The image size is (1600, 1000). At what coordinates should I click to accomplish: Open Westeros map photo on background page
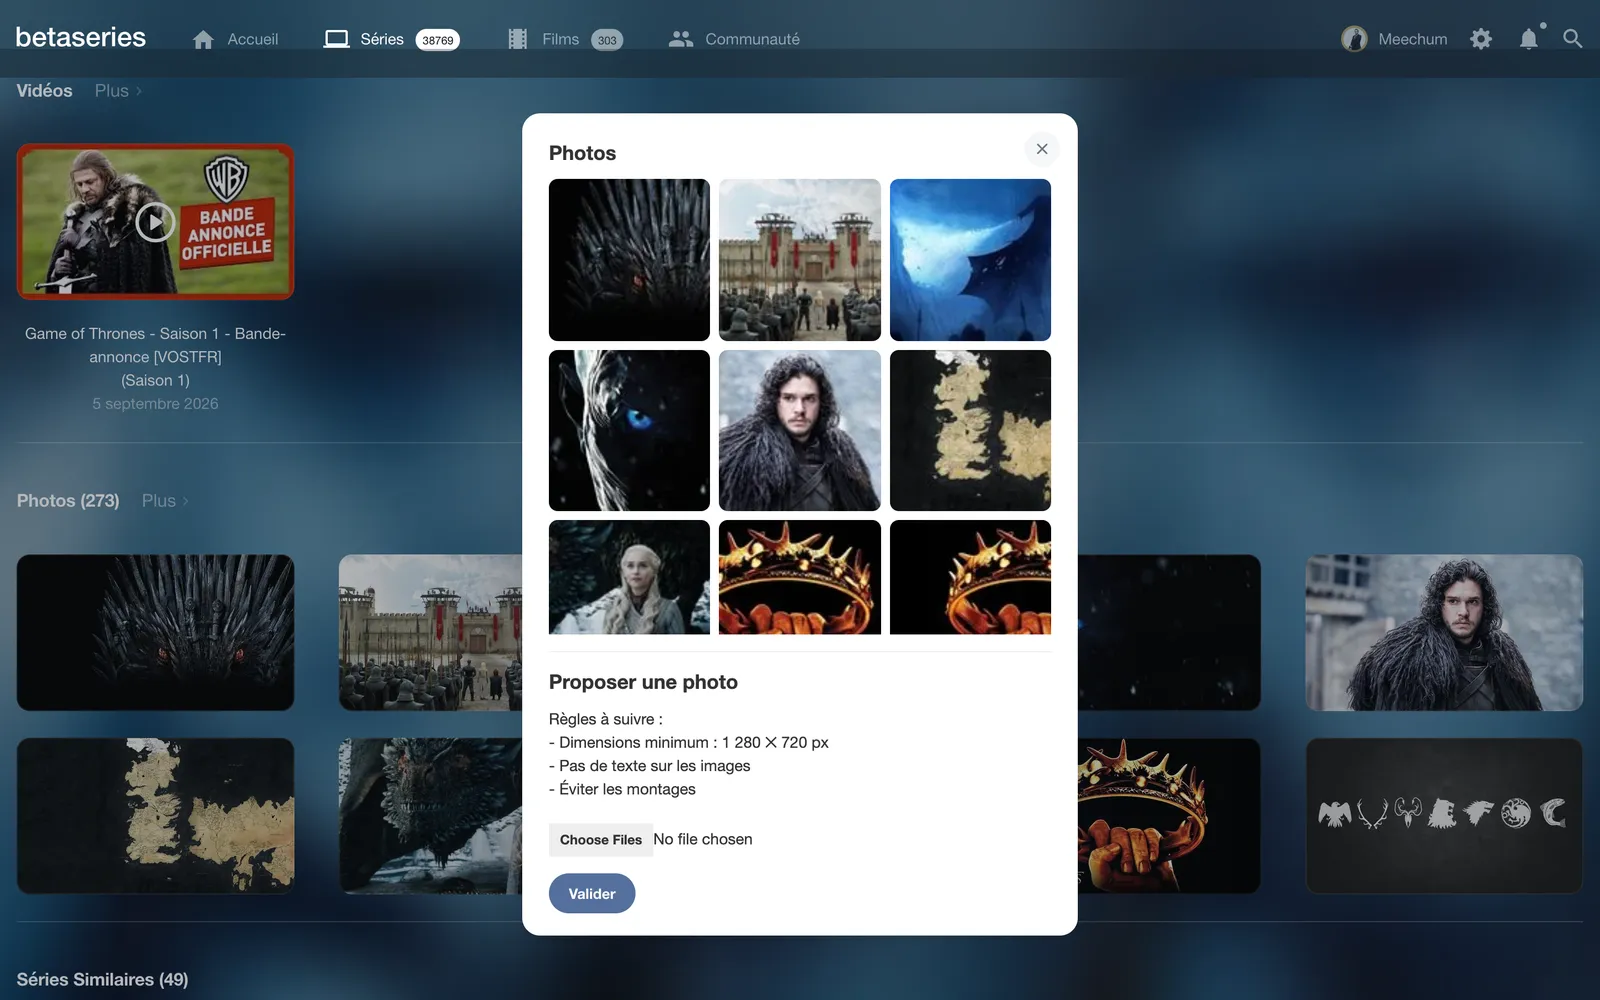[155, 816]
